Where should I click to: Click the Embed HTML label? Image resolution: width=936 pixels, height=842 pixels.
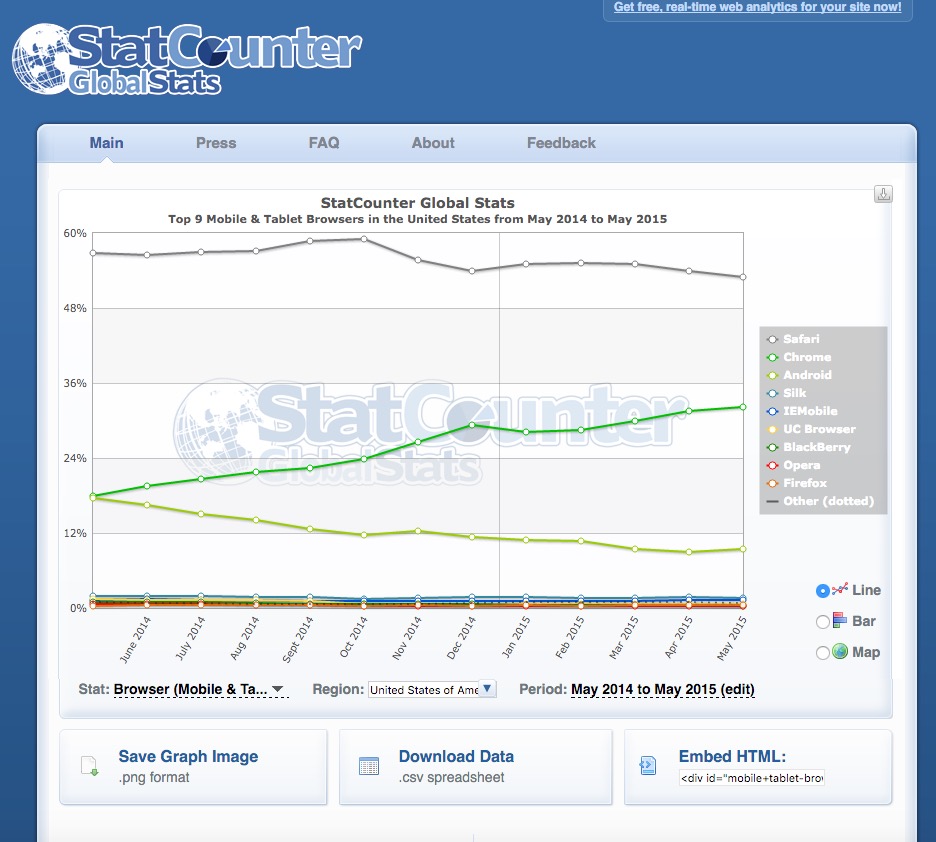click(x=732, y=756)
